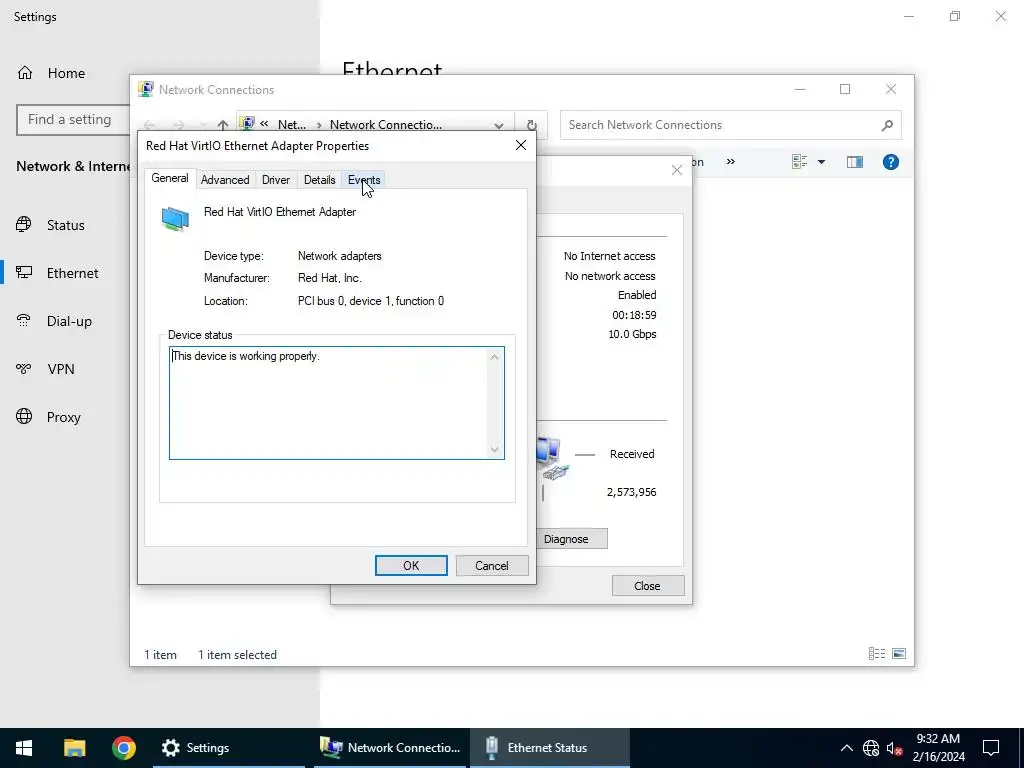
Task: Open the Windows Start menu
Action: coord(24,748)
